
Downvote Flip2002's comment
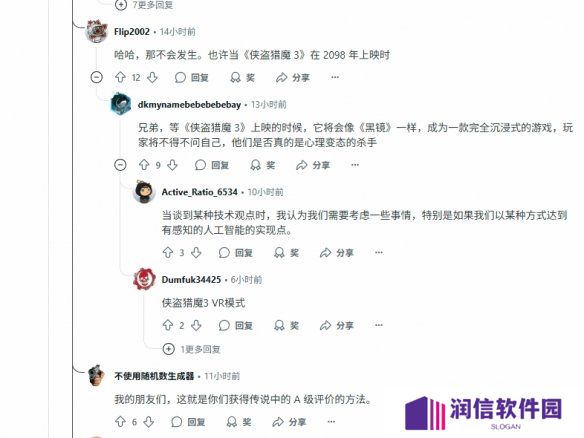152,77
